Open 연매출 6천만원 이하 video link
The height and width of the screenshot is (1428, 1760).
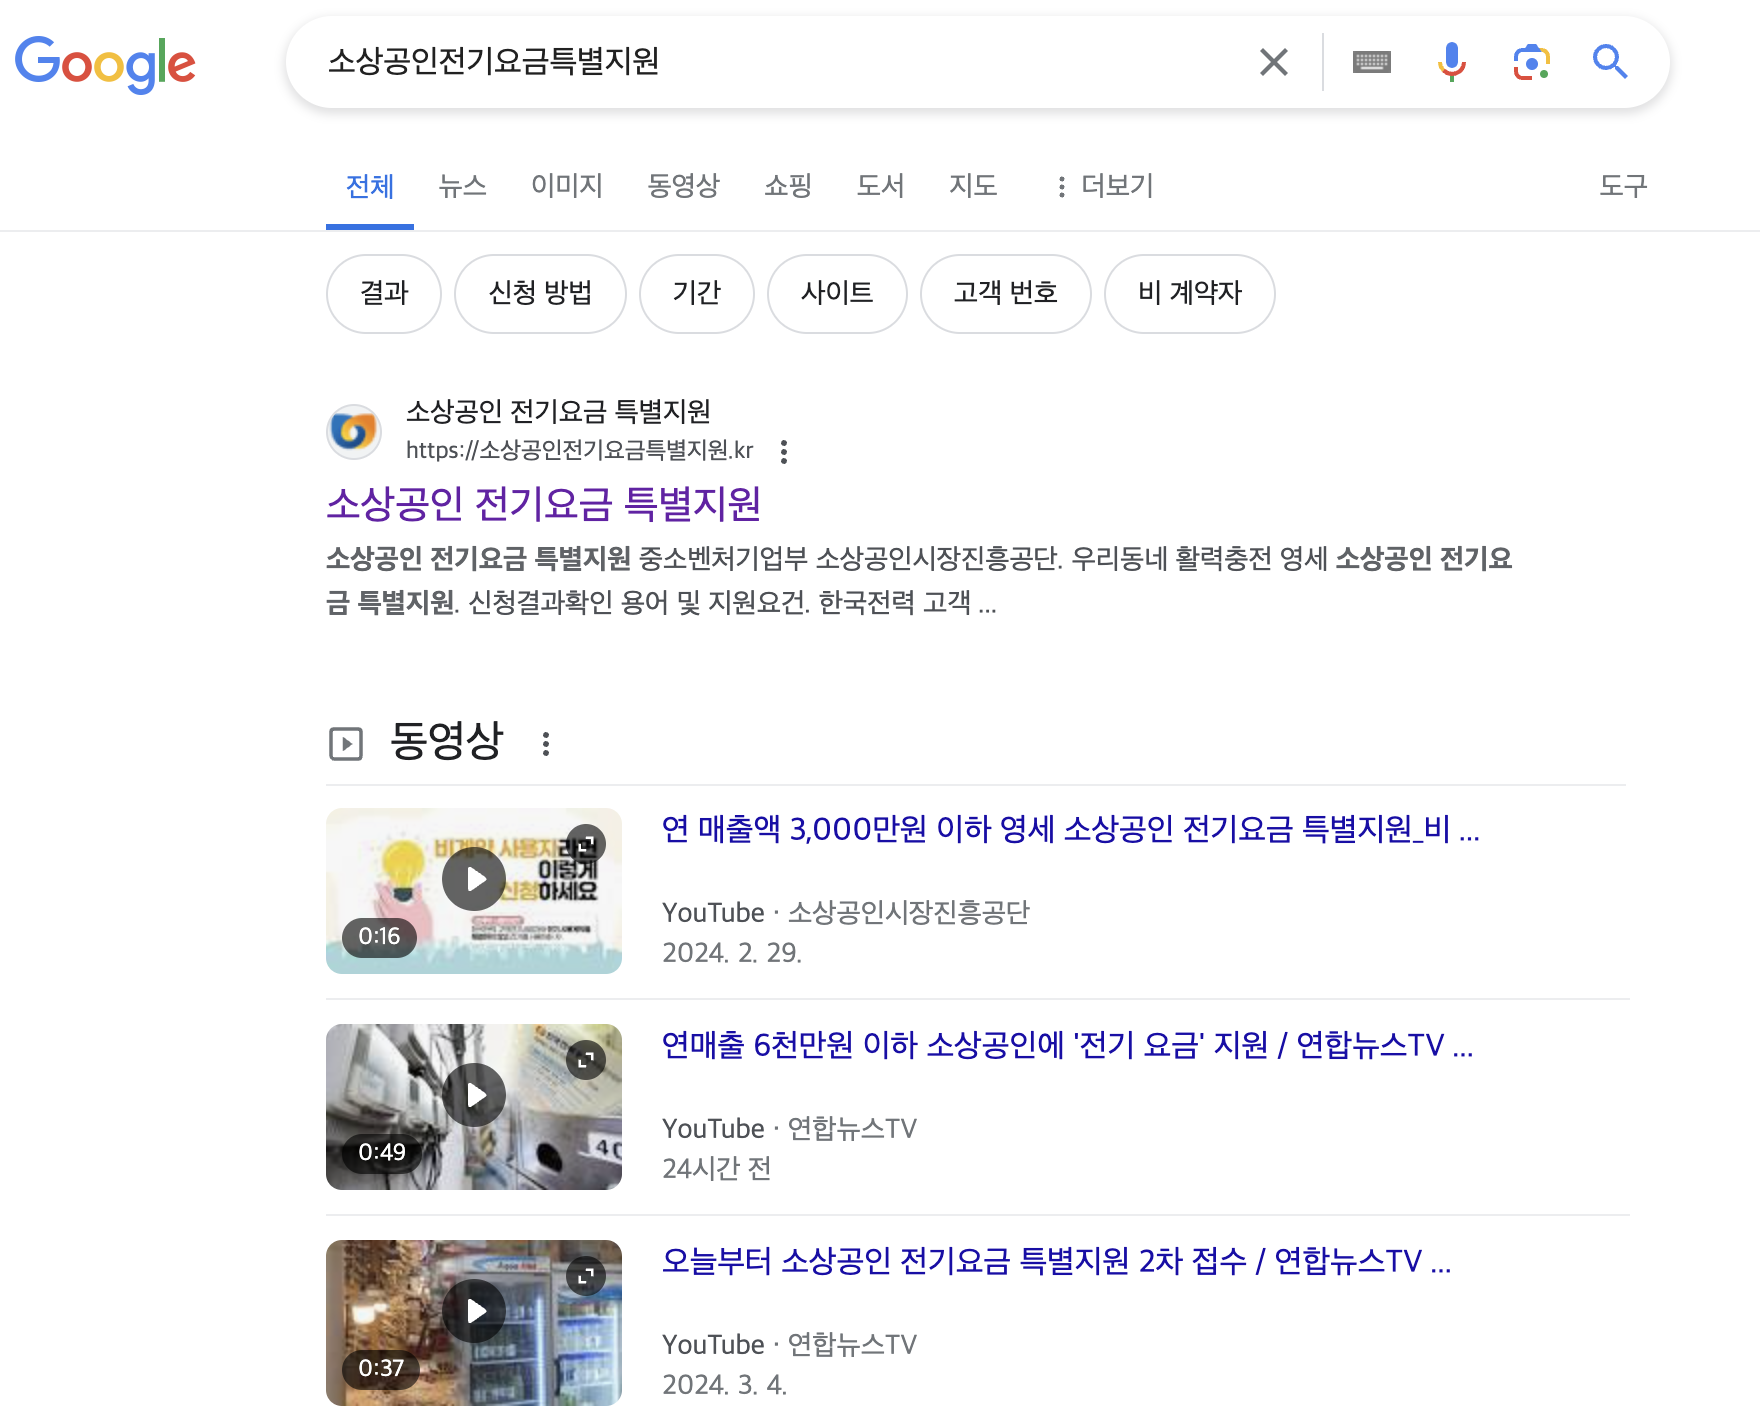click(1067, 1045)
